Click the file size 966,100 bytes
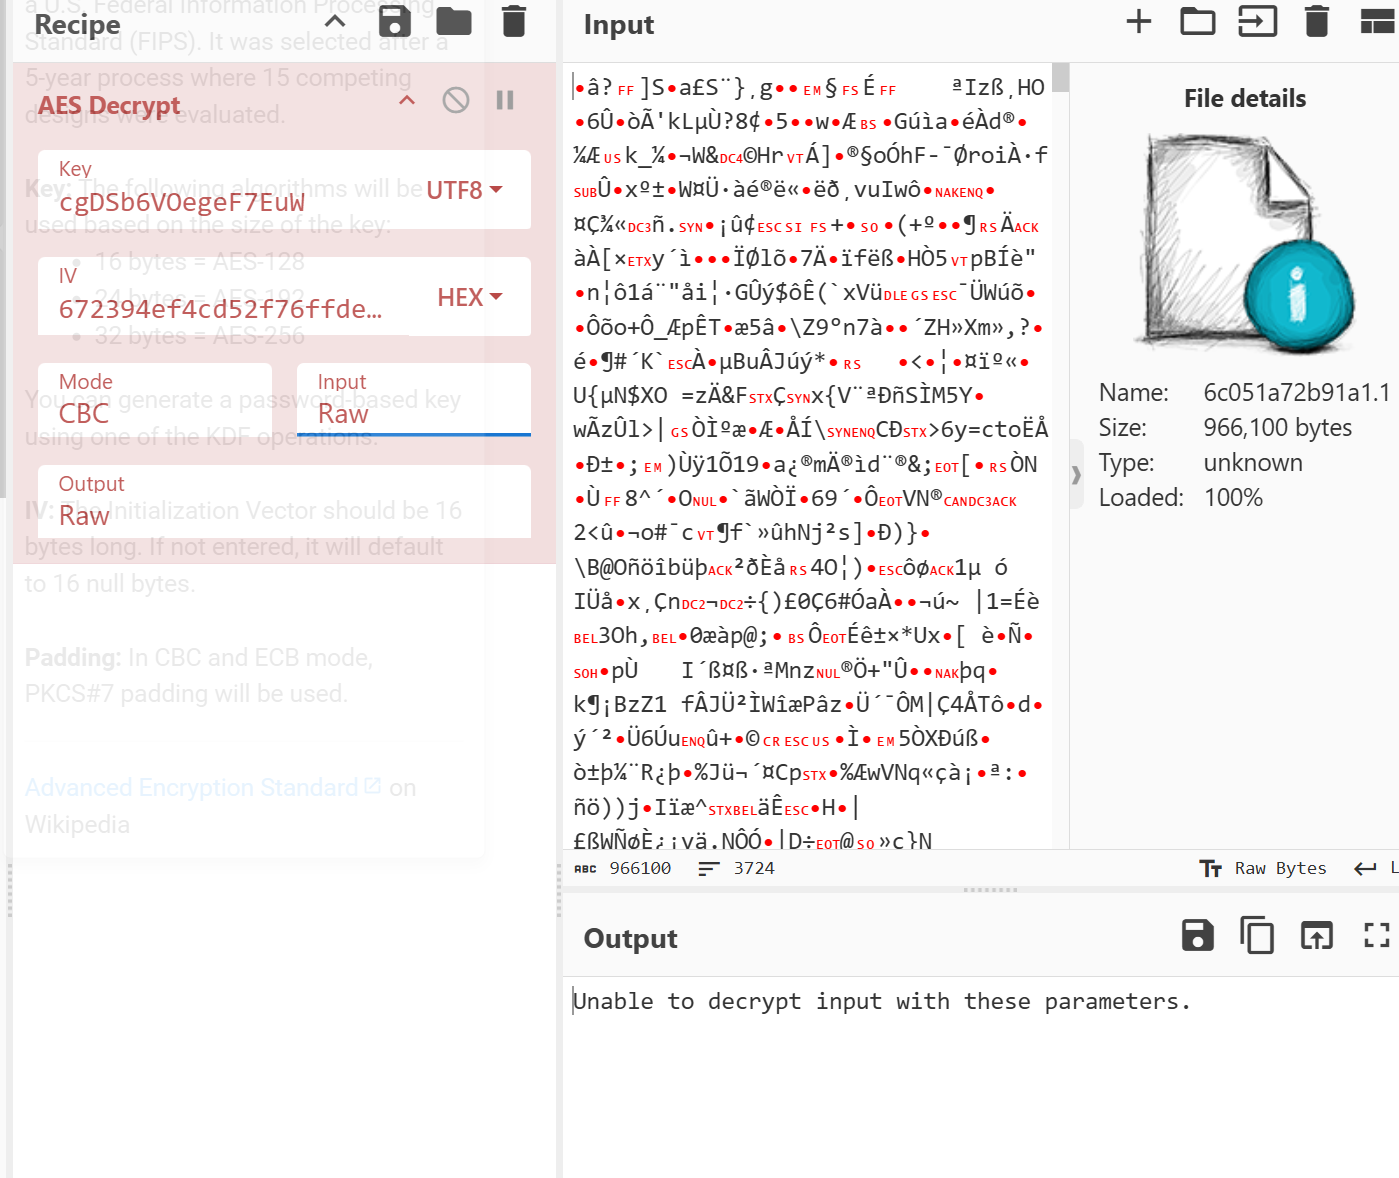 click(x=1278, y=428)
